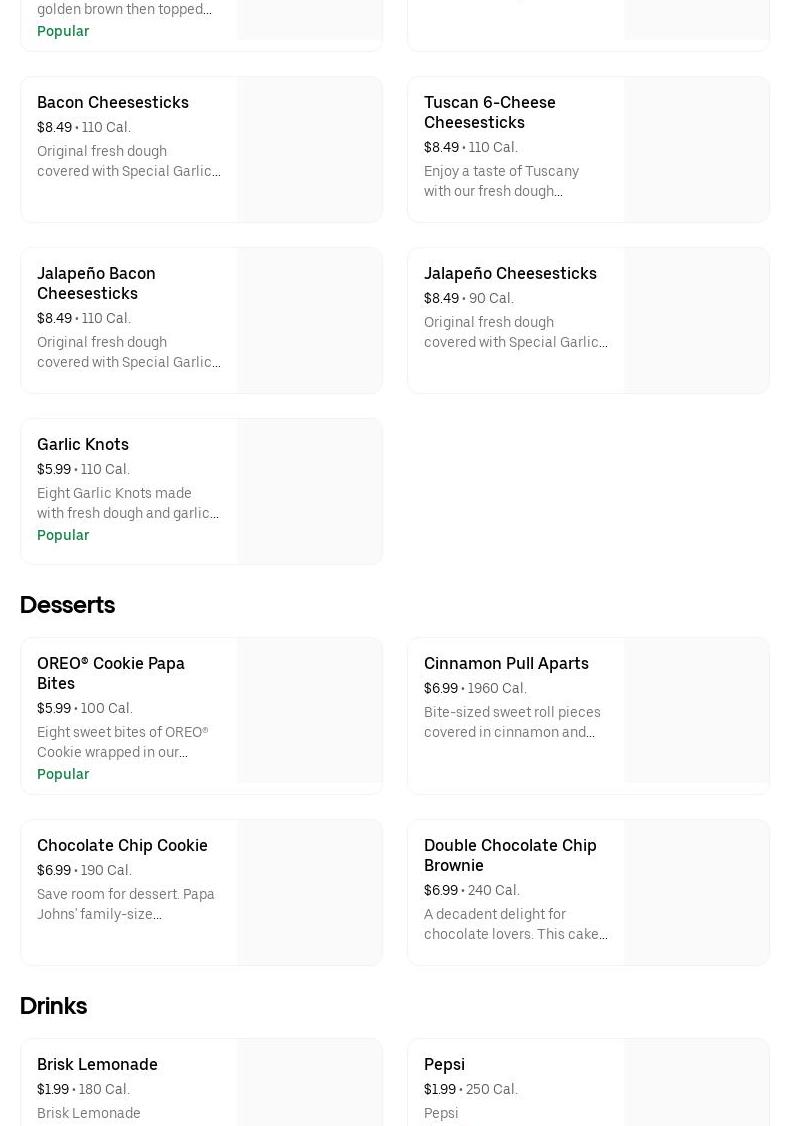The height and width of the screenshot is (1126, 804).
Task: Choose the Chocolate Chip Cookie title
Action: (122, 845)
